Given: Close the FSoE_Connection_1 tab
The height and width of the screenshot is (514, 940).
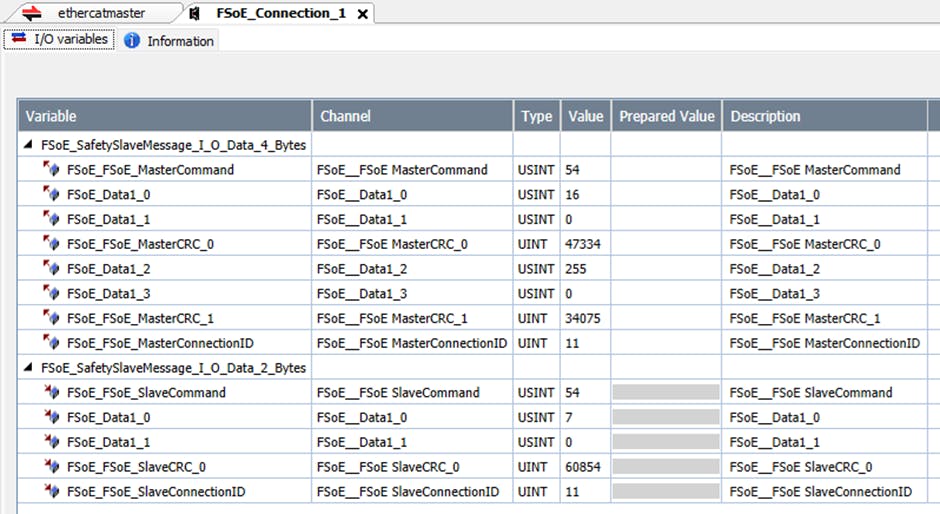Looking at the screenshot, I should (363, 14).
